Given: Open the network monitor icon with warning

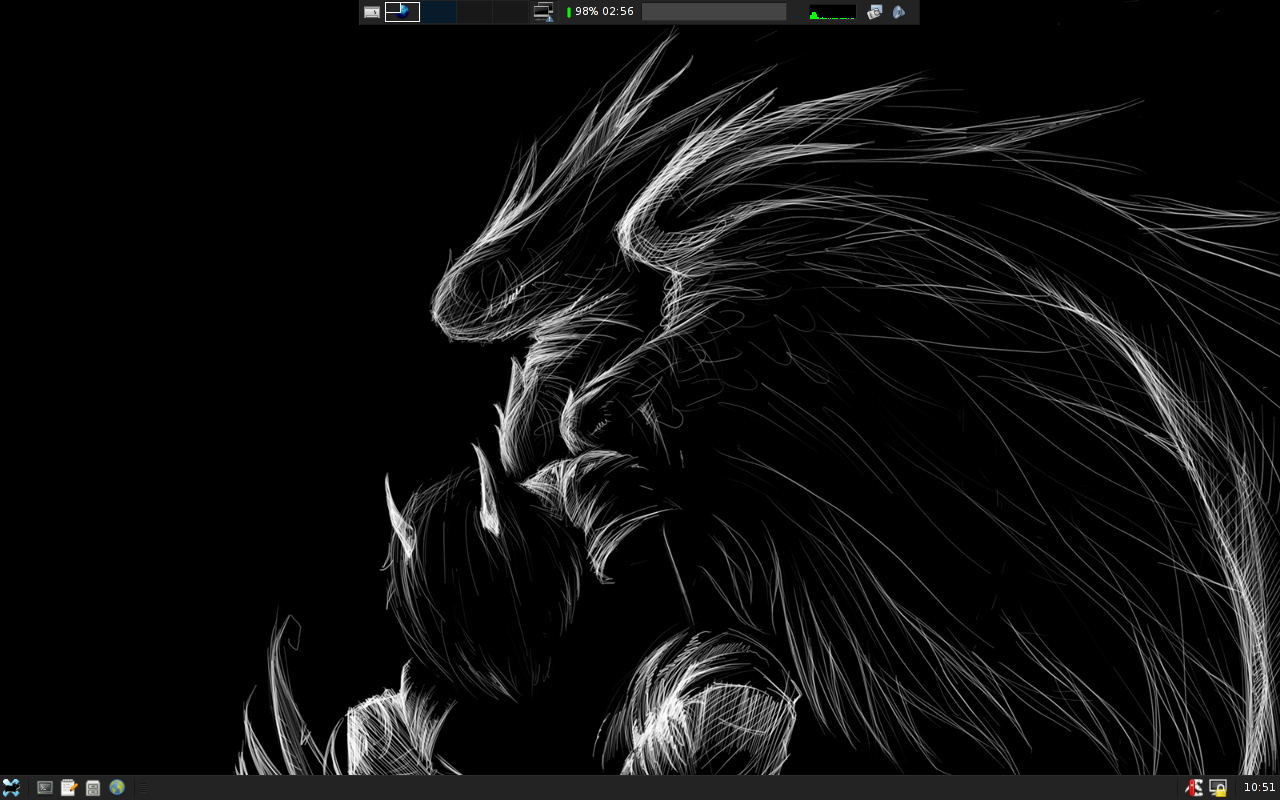Looking at the screenshot, I should coord(543,12).
